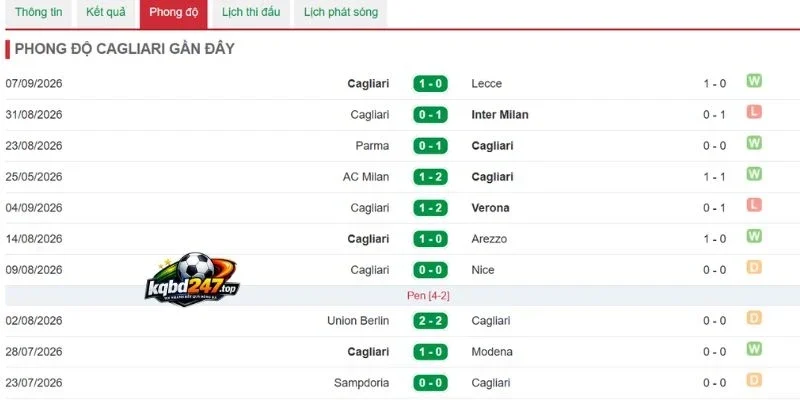
Task: Click the L result badge for Inter Milan match
Action: click(754, 112)
